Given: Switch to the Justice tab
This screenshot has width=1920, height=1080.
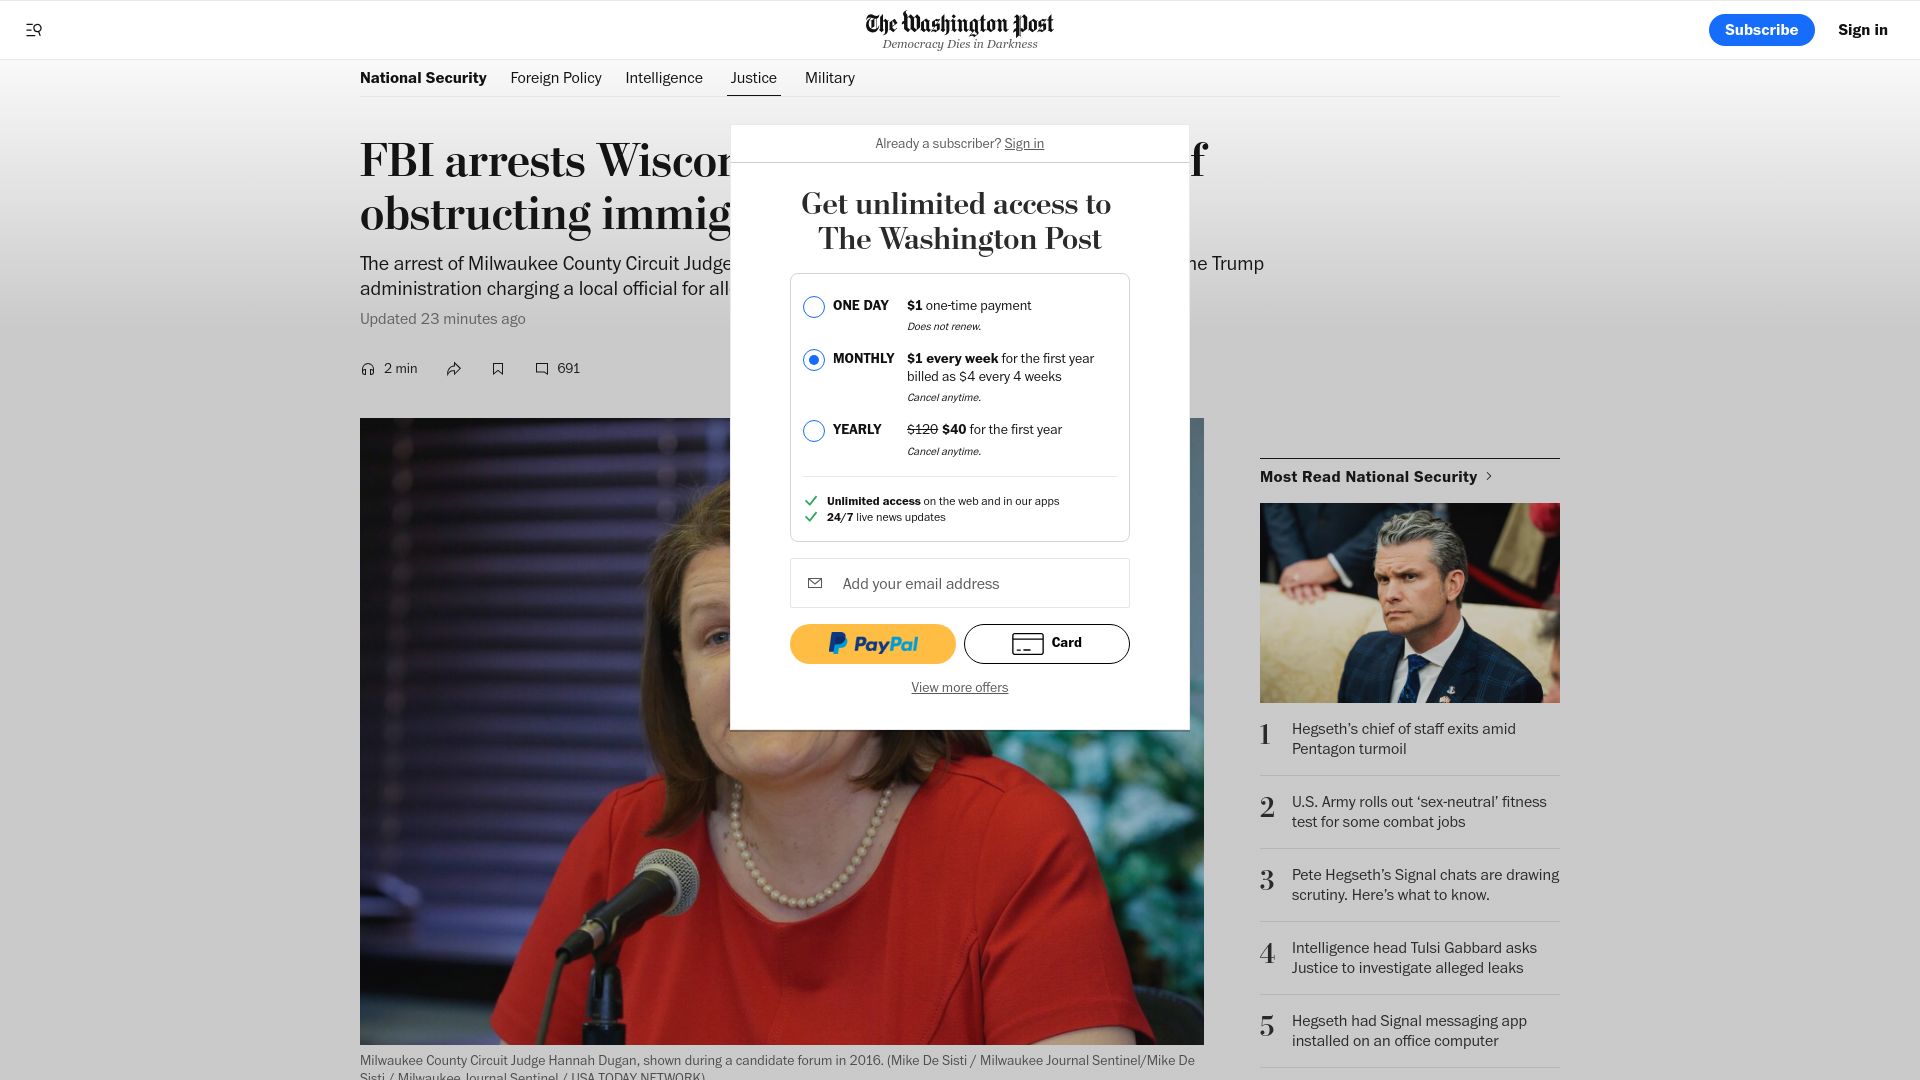Looking at the screenshot, I should pyautogui.click(x=754, y=78).
